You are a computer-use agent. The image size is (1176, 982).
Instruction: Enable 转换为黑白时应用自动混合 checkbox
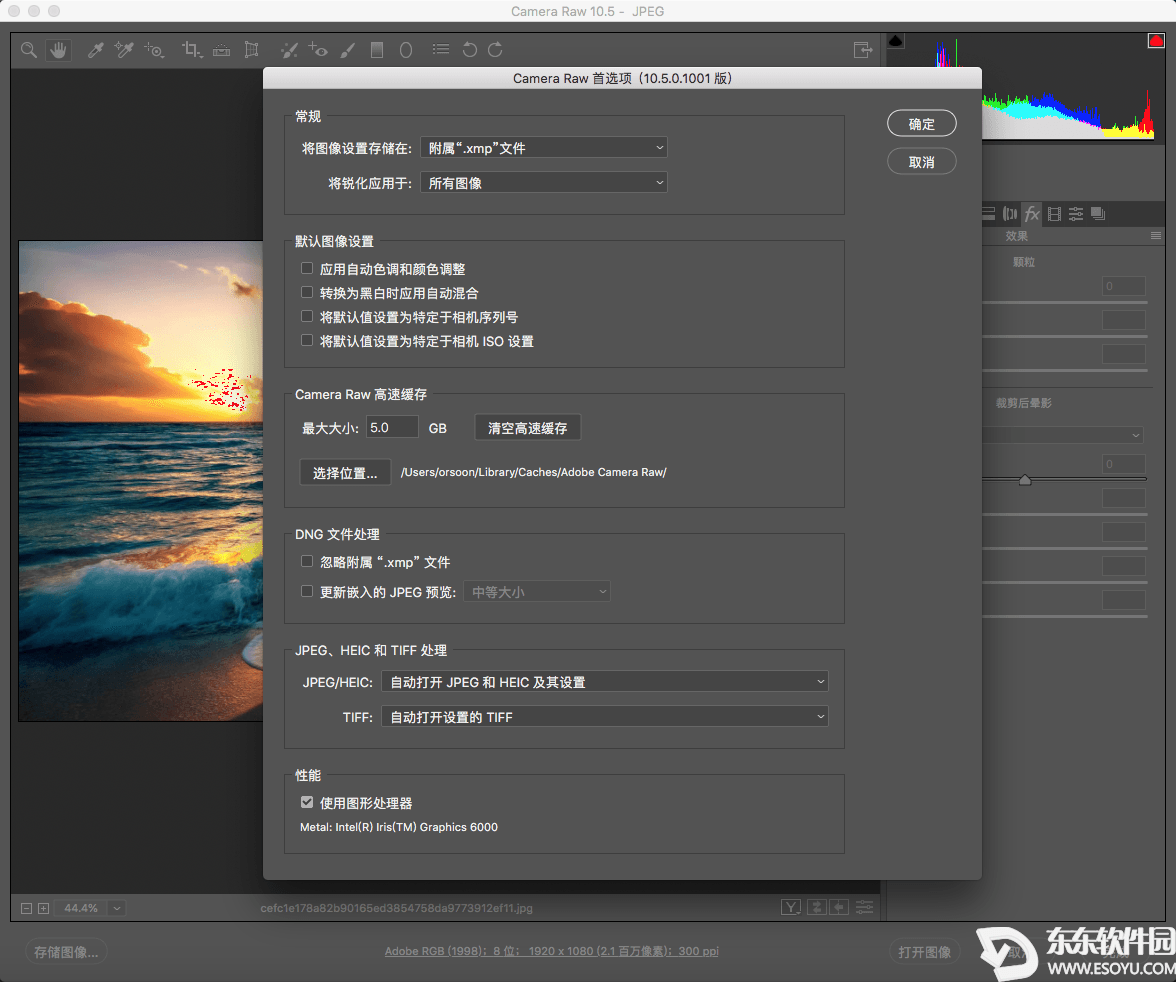tap(307, 293)
